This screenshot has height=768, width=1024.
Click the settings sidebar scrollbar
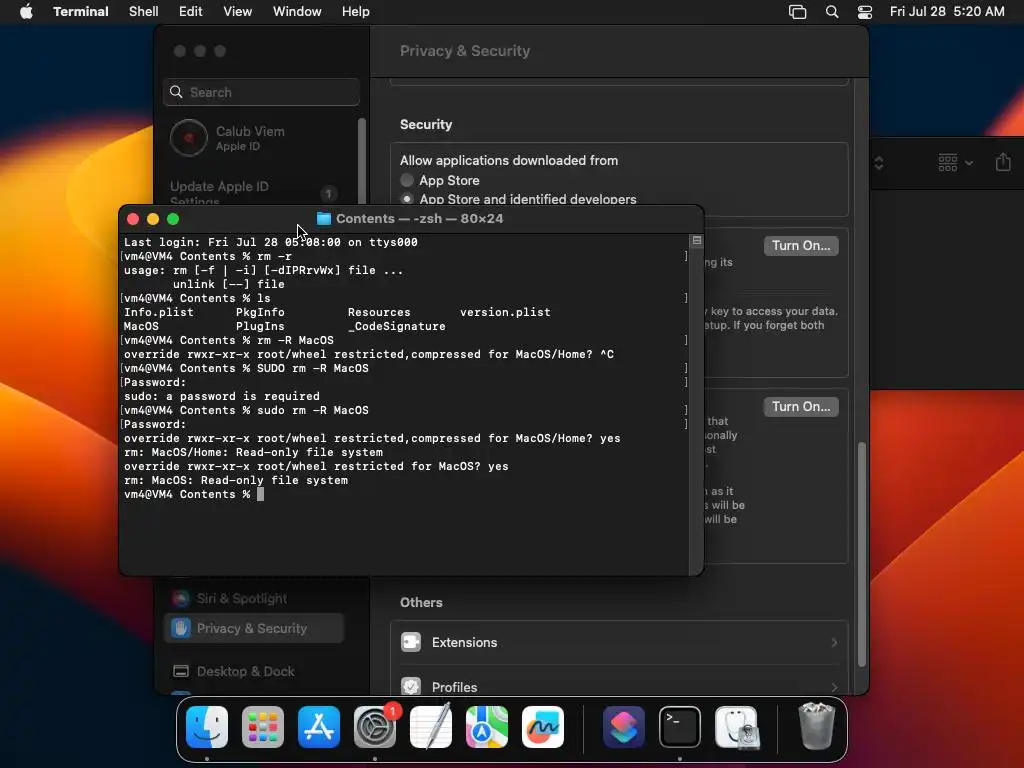pyautogui.click(x=361, y=160)
